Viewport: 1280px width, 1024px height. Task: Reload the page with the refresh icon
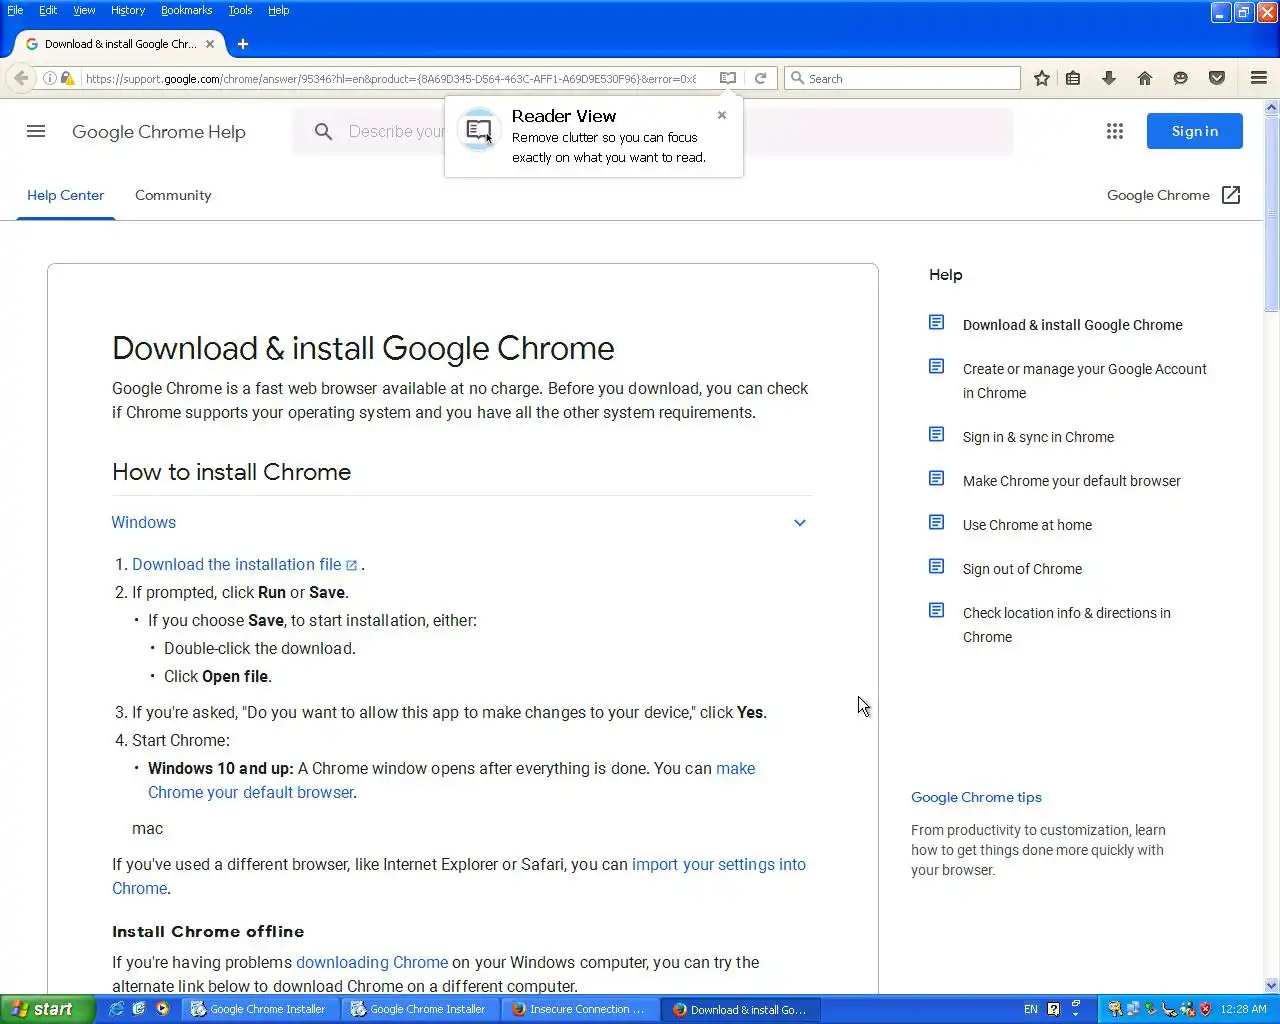point(760,78)
